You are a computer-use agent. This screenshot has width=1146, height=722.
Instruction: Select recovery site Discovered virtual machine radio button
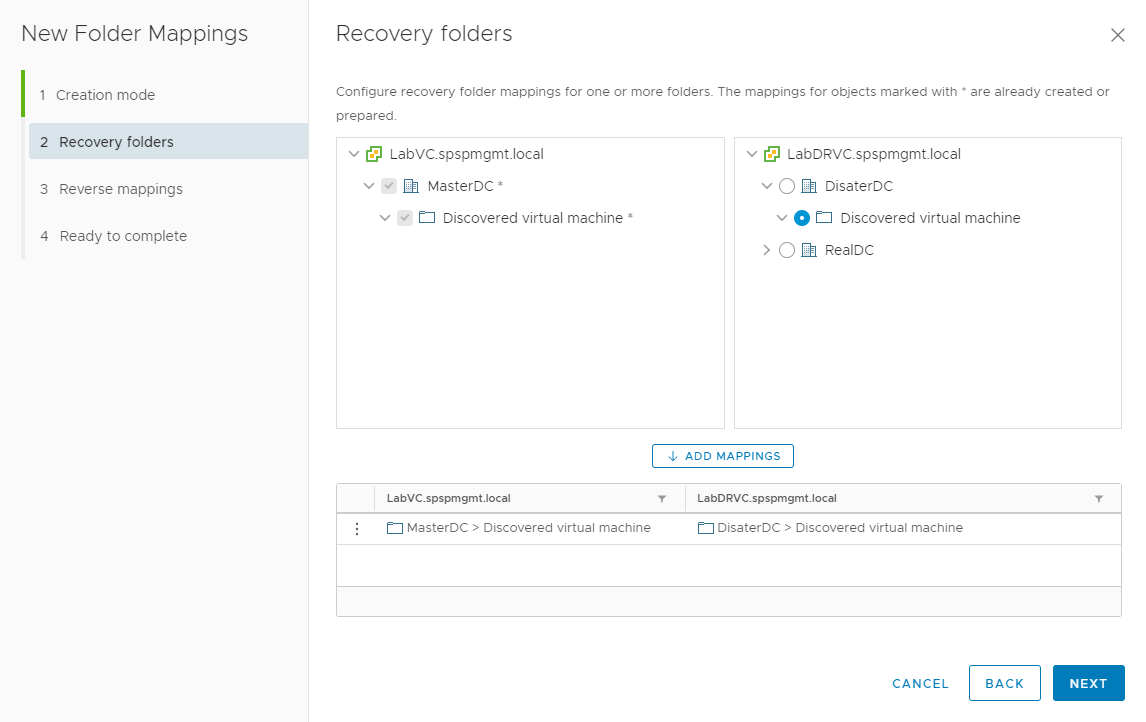[802, 218]
